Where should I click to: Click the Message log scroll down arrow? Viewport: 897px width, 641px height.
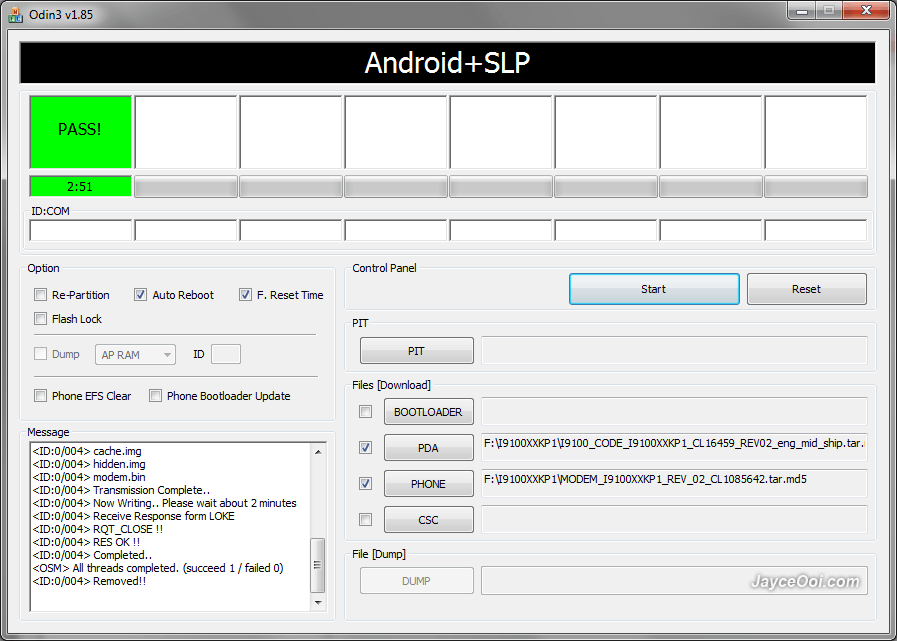point(318,602)
